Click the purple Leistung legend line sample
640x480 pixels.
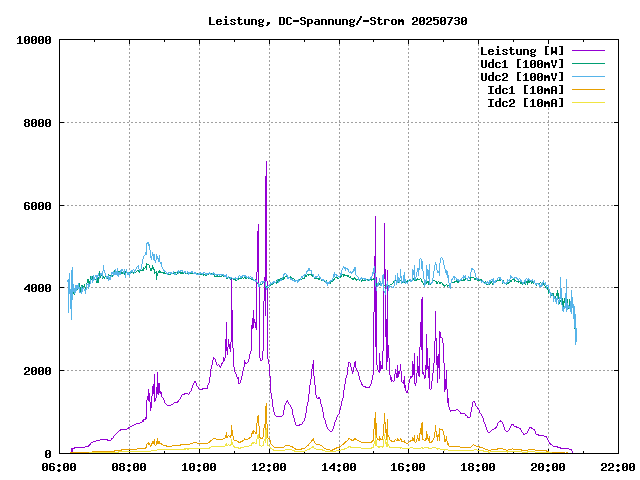[589, 51]
